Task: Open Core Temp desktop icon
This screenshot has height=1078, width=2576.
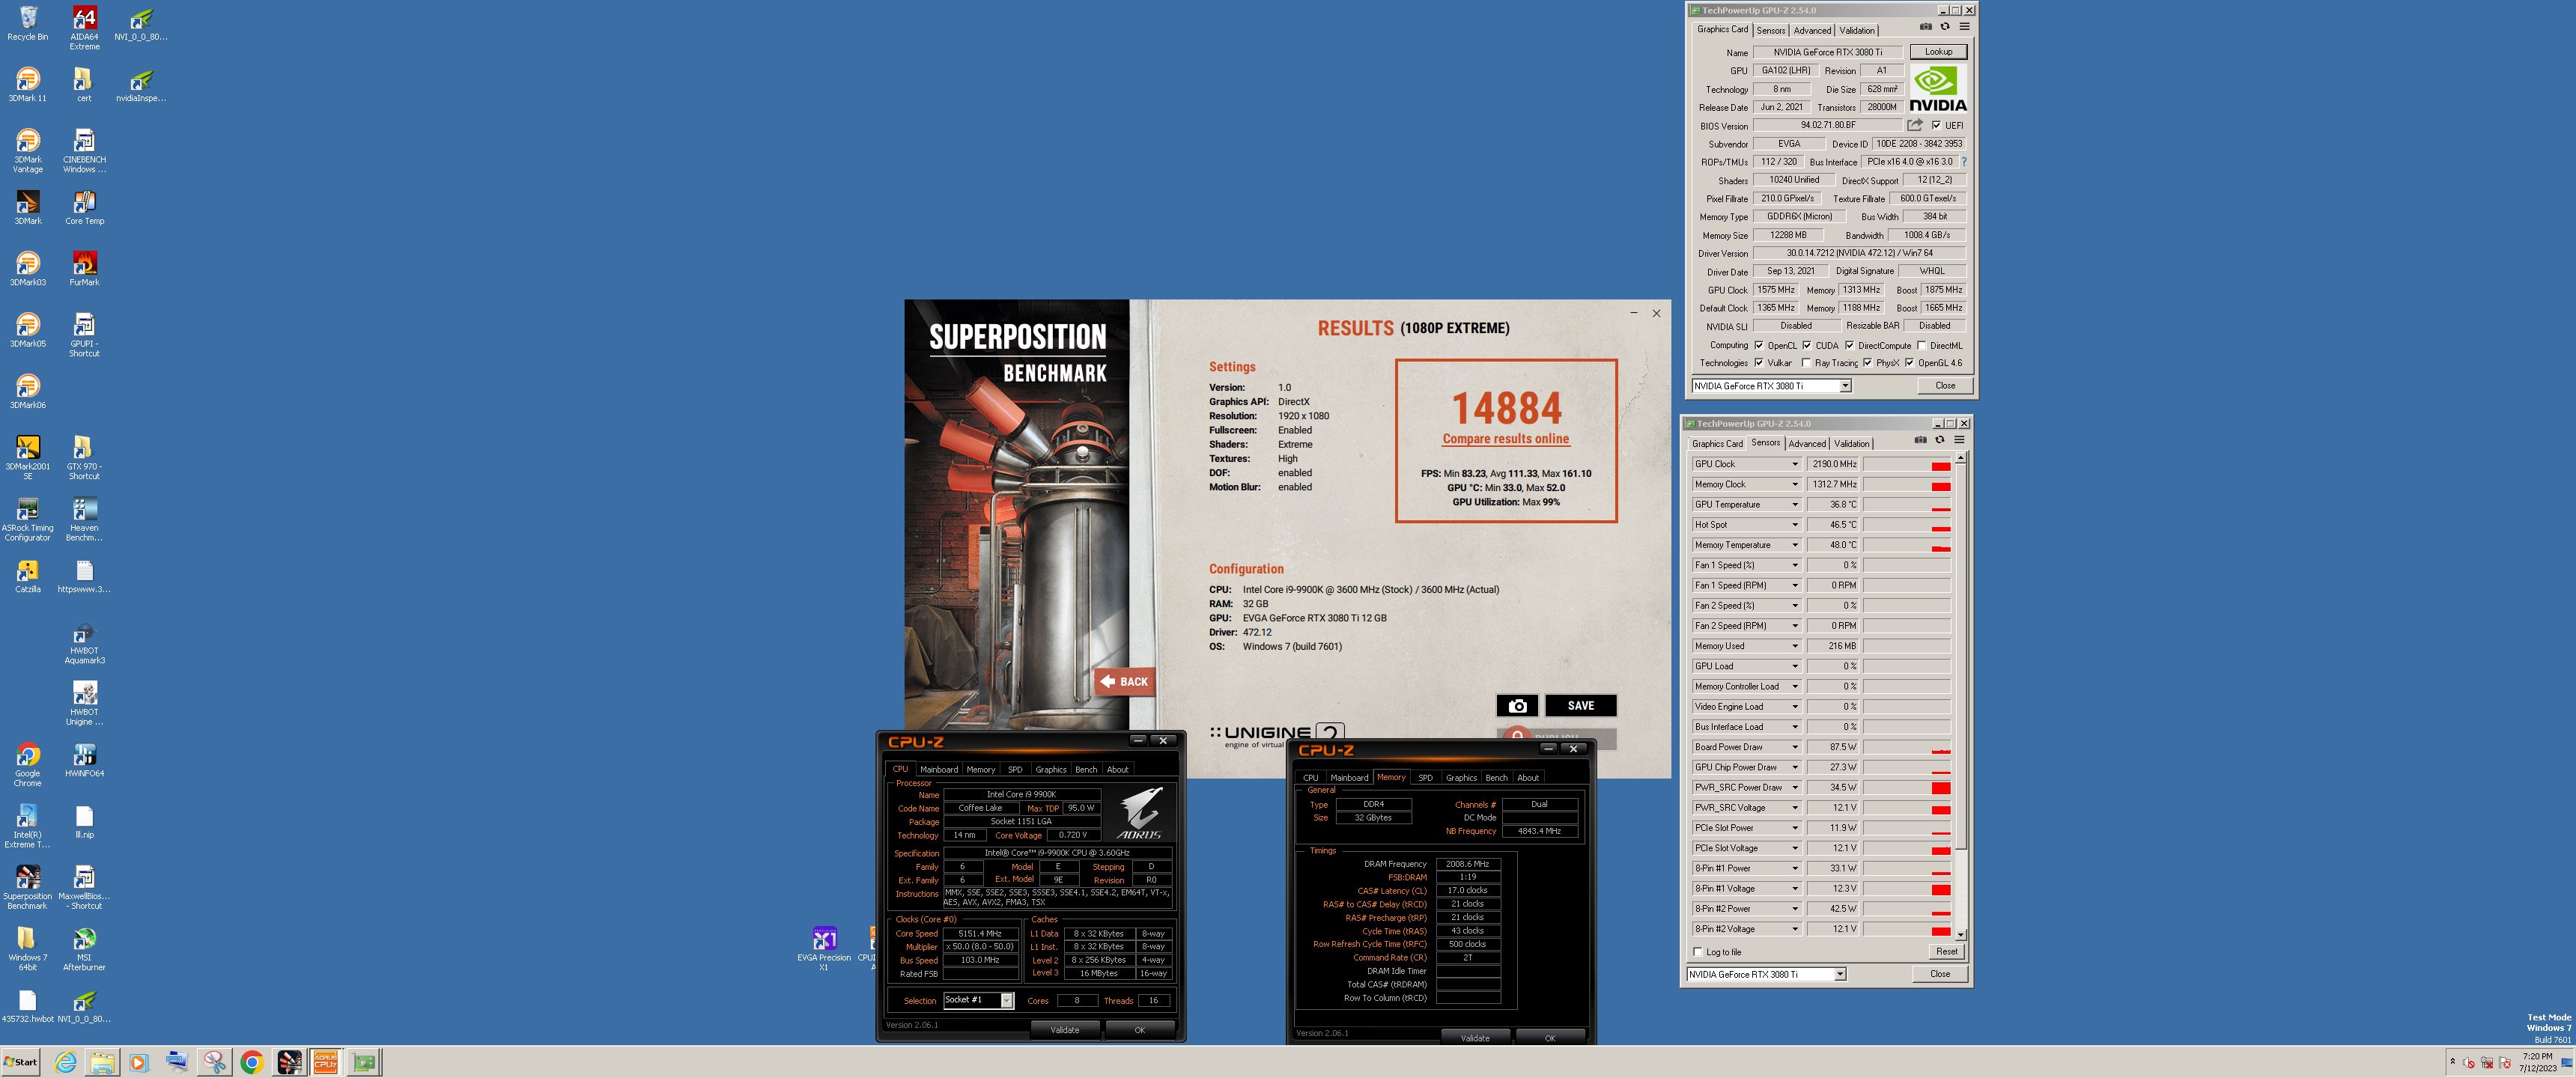Action: tap(84, 207)
